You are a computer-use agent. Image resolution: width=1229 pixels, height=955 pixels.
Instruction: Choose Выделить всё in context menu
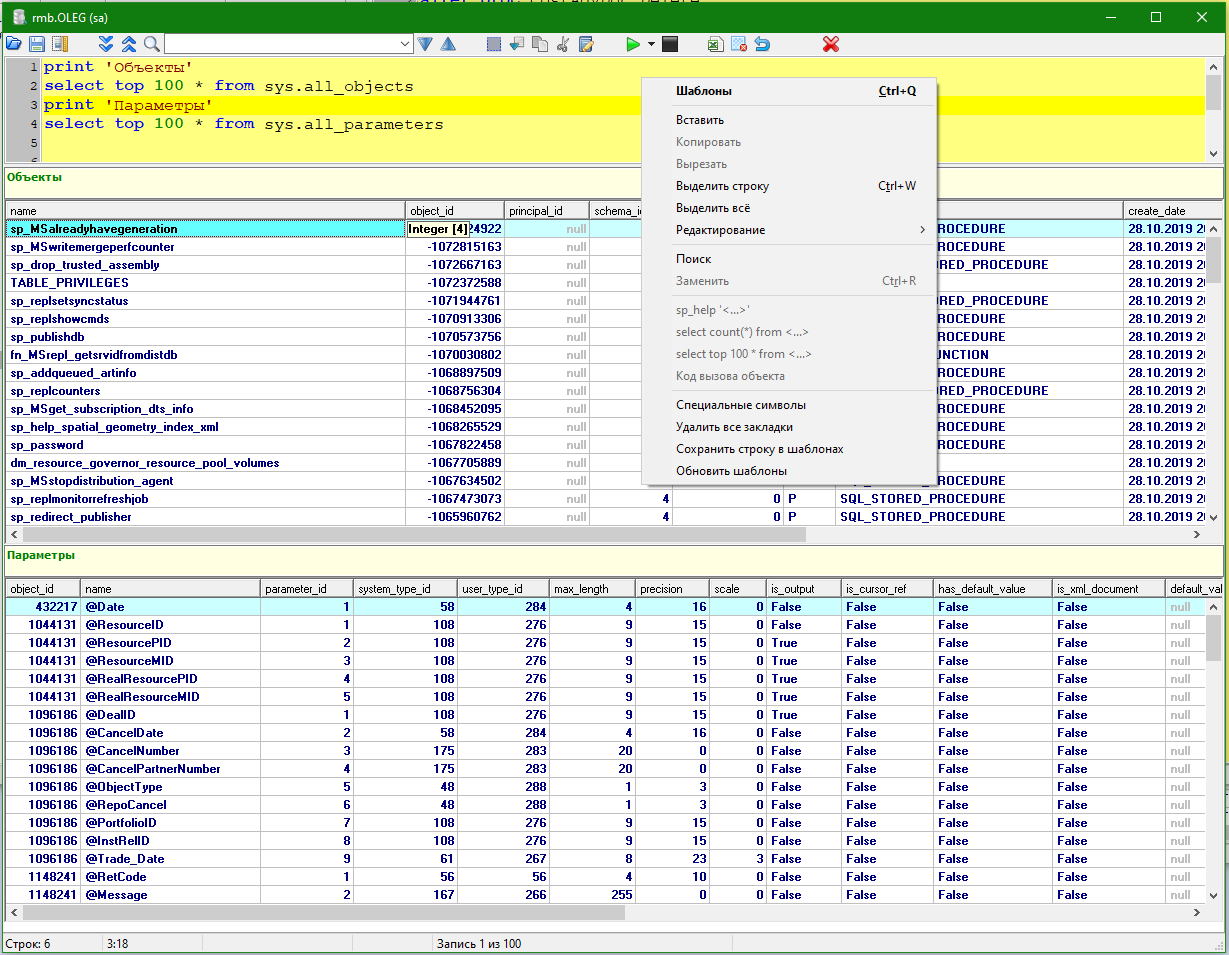[712, 208]
